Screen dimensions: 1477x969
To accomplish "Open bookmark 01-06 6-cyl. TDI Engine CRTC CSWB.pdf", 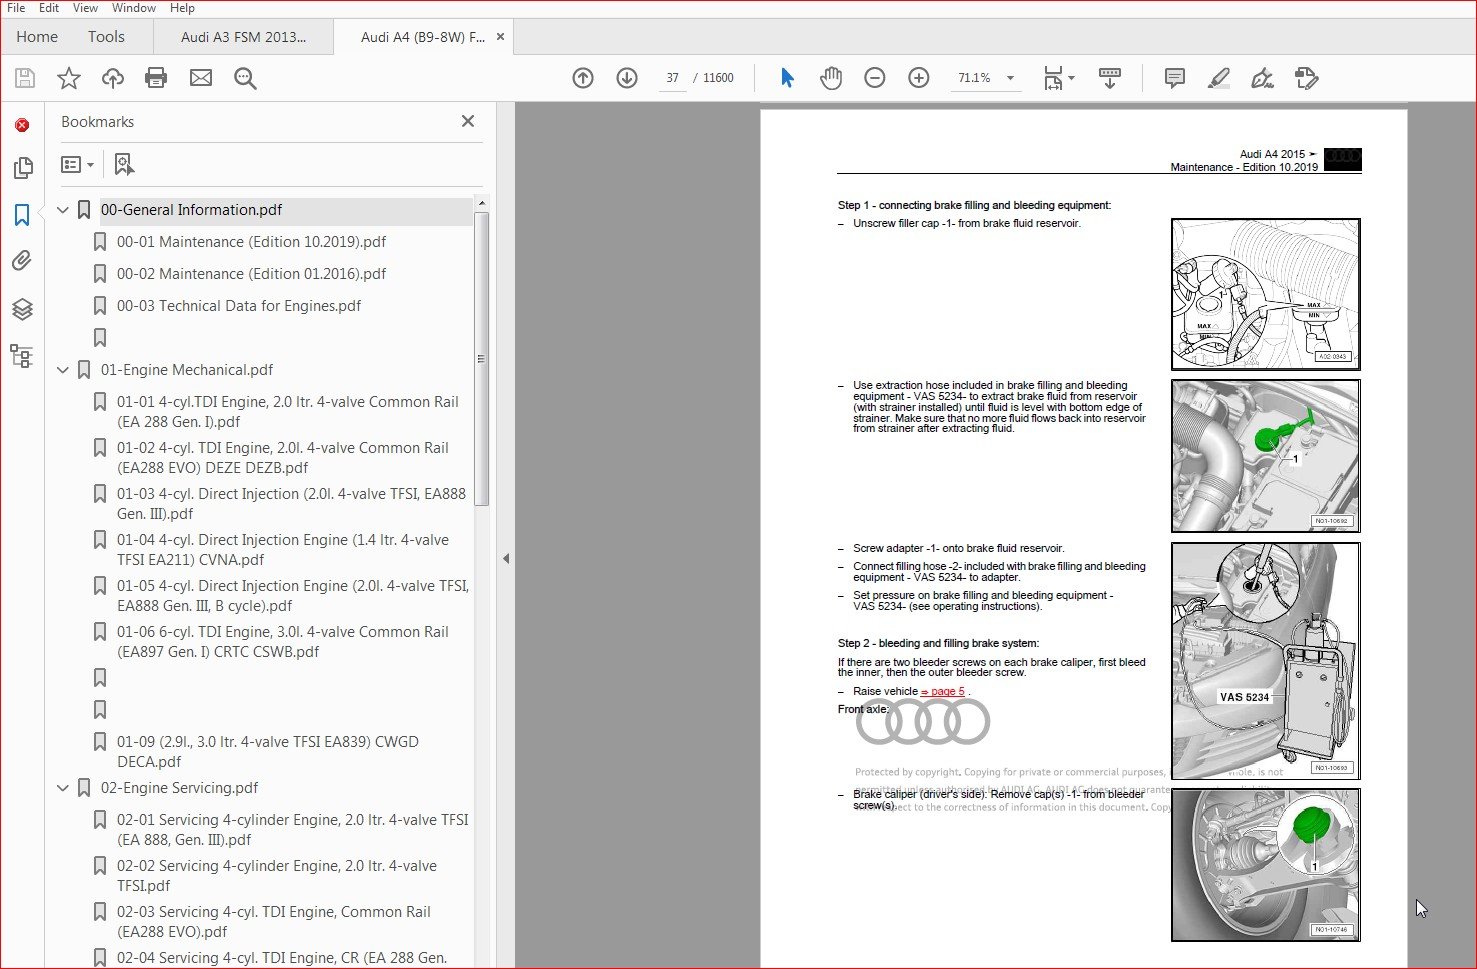I will (283, 642).
